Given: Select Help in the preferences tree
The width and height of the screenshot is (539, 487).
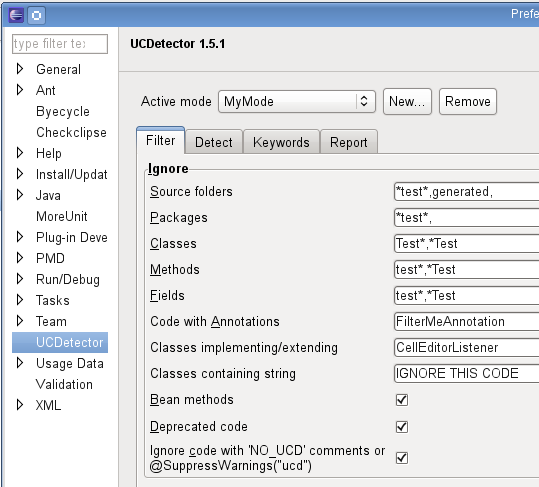Looking at the screenshot, I should (x=49, y=153).
